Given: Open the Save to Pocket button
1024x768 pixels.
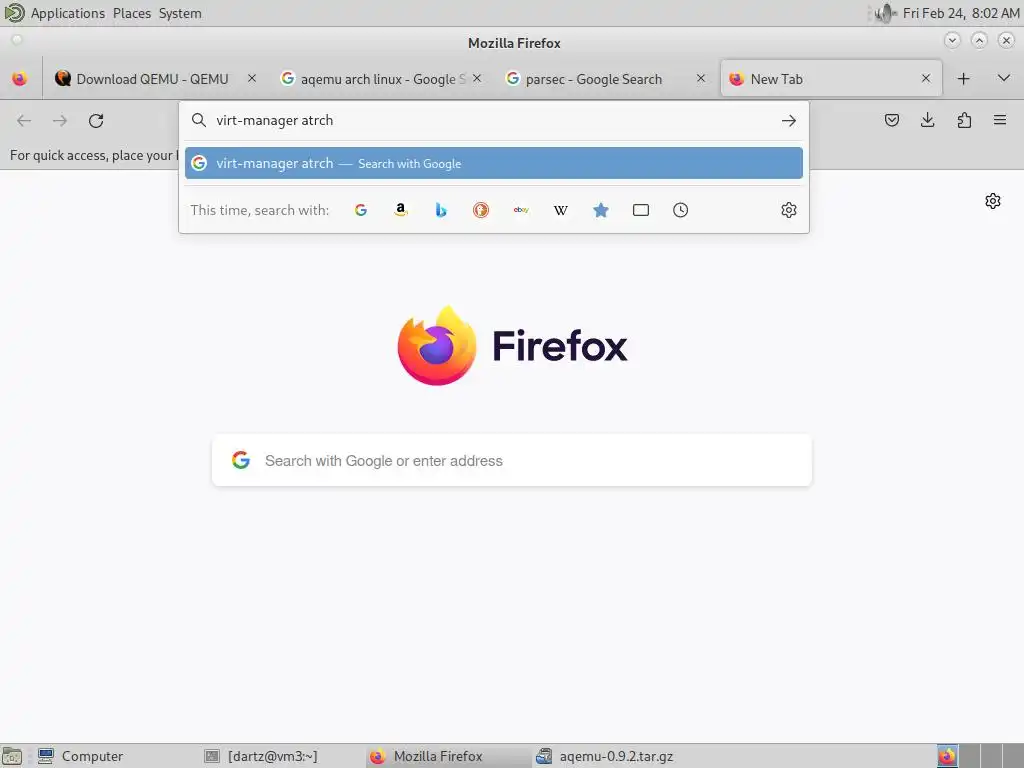Looking at the screenshot, I should (x=891, y=120).
